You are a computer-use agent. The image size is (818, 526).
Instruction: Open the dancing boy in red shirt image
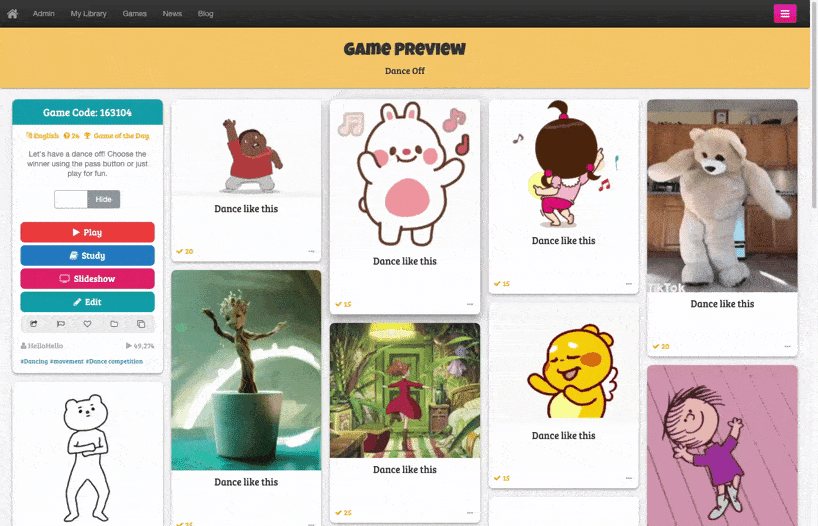click(246, 148)
